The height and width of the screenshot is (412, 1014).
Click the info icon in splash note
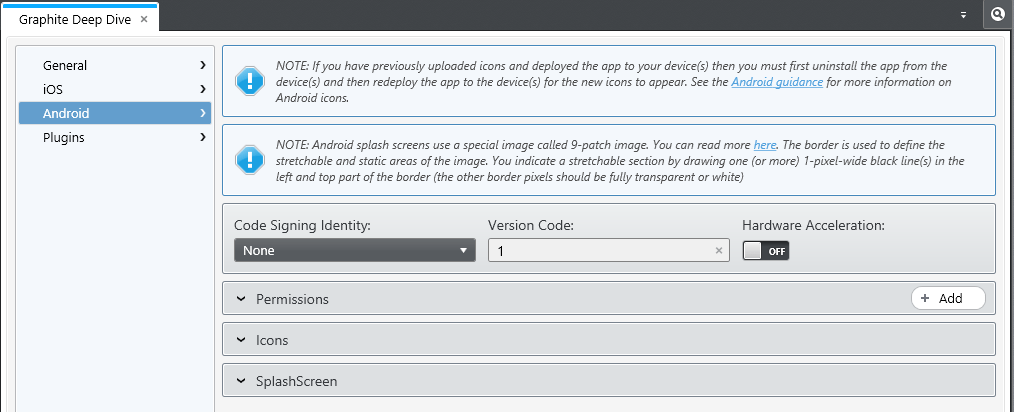(250, 160)
